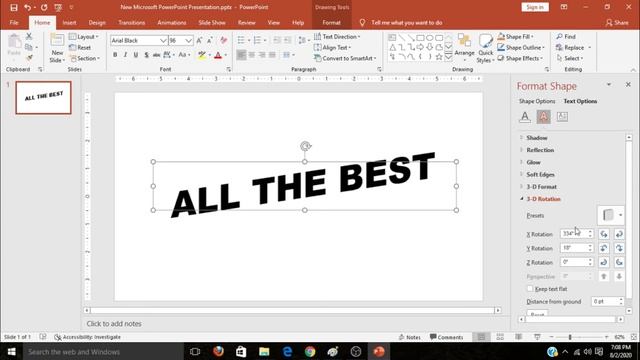The image size is (640, 360).
Task: Open font color red A swatch
Action: coord(218,55)
